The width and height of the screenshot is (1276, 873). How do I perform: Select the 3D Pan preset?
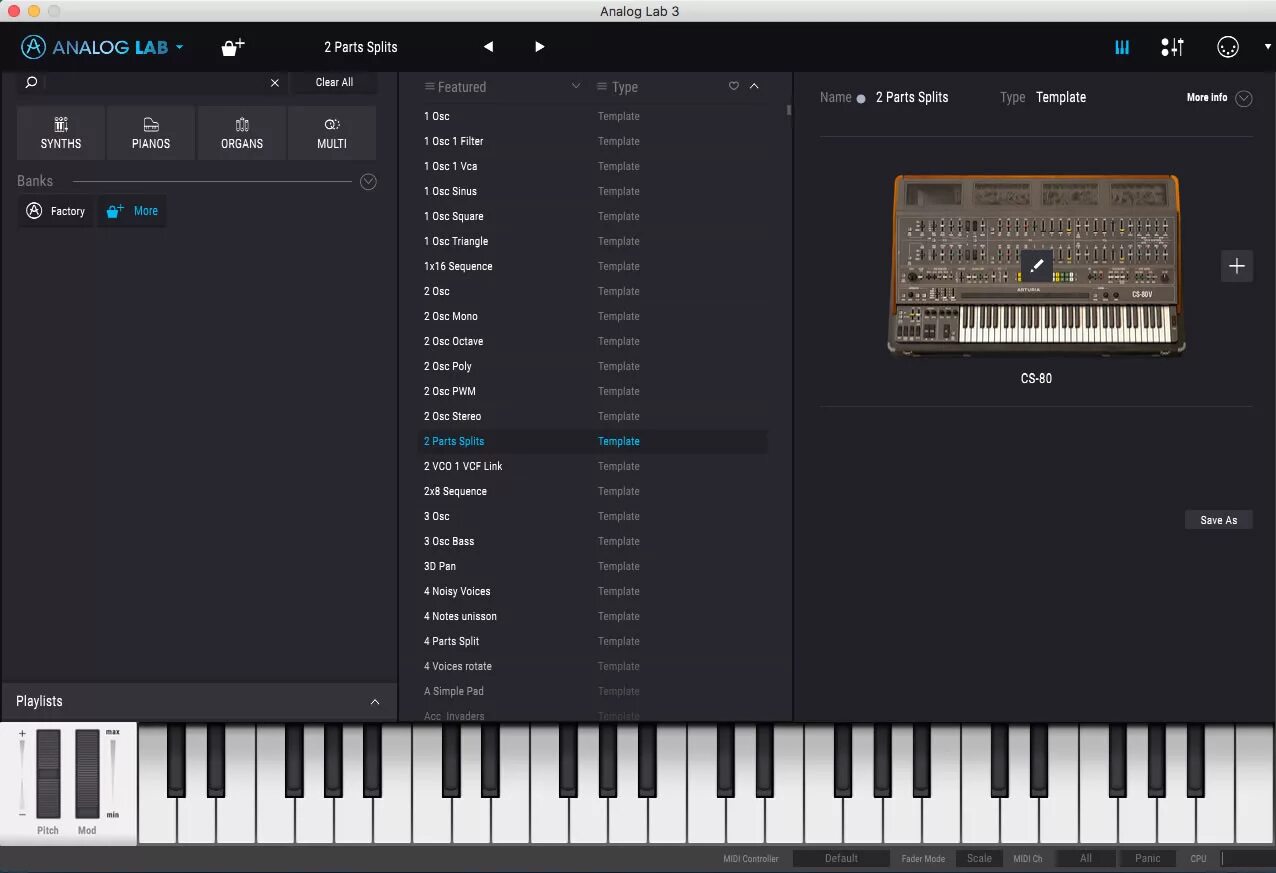click(x=595, y=566)
